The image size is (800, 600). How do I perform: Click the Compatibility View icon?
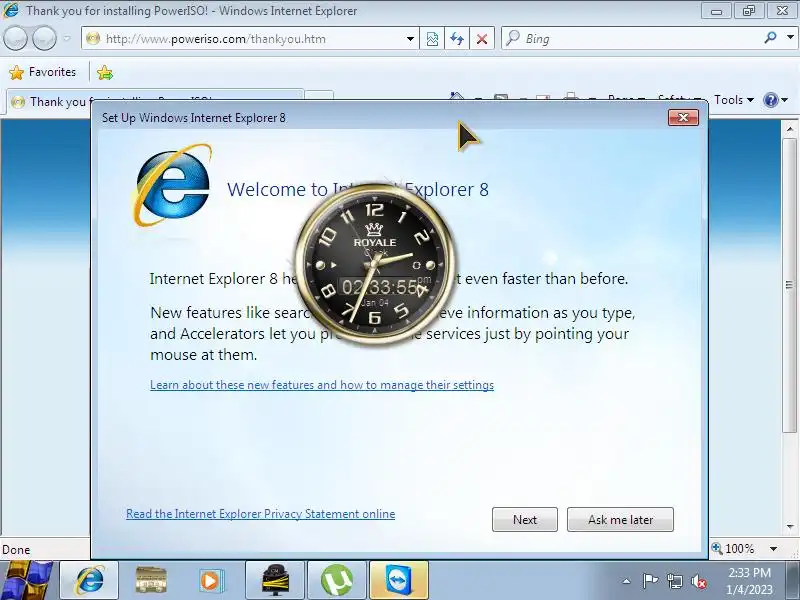point(432,39)
